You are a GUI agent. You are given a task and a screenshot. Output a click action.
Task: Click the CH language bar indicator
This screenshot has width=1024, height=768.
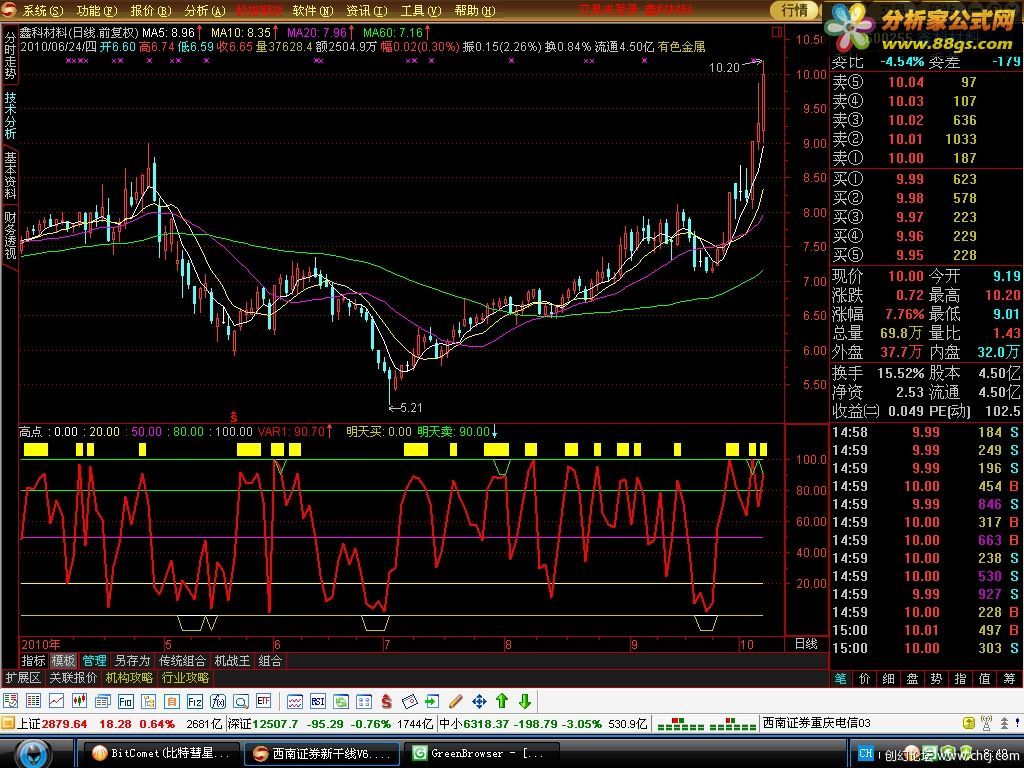tap(866, 754)
